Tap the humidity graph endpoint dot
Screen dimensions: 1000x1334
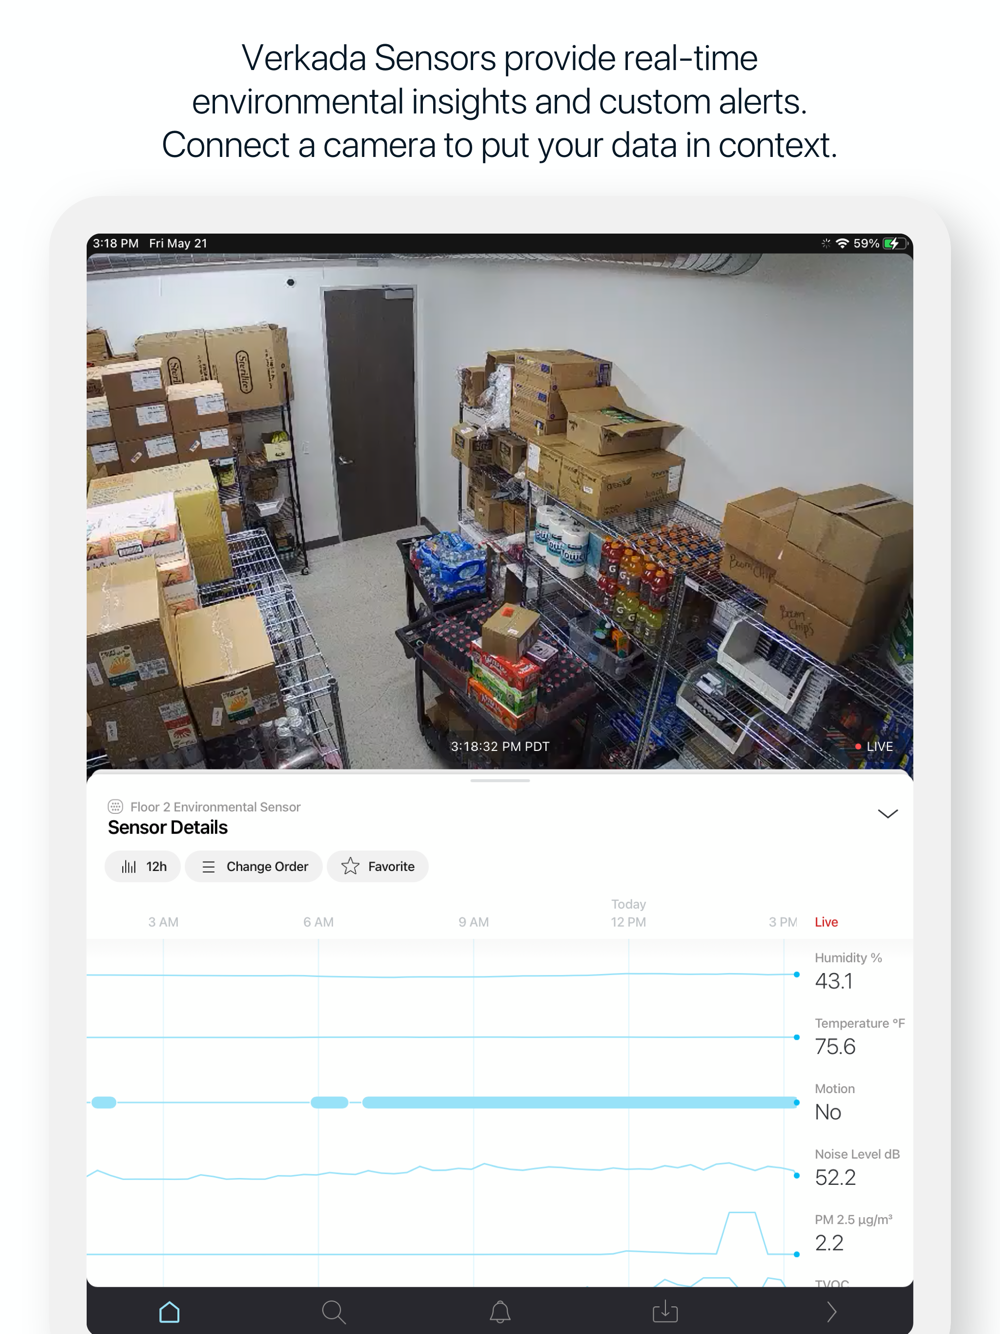coord(797,974)
